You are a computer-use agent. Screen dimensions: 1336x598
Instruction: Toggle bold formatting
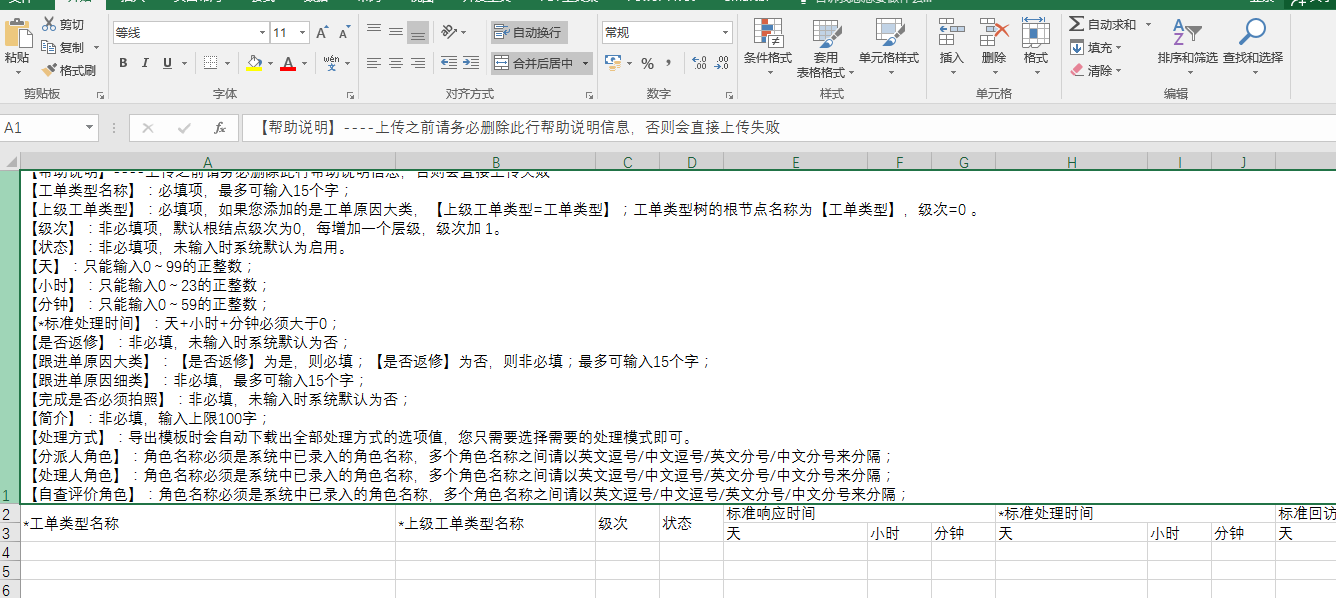[x=123, y=63]
